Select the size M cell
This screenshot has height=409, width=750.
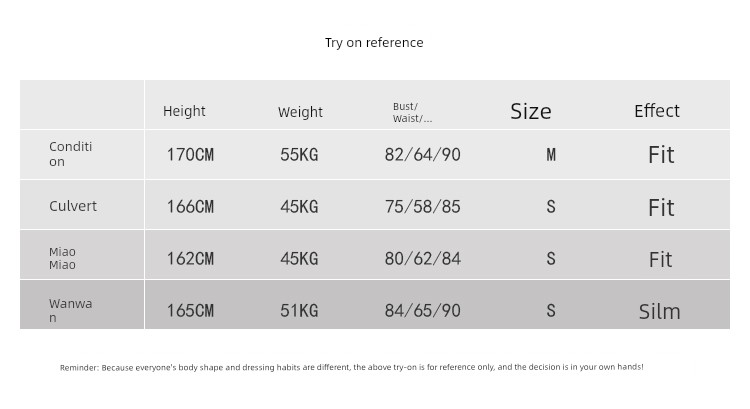pos(550,155)
